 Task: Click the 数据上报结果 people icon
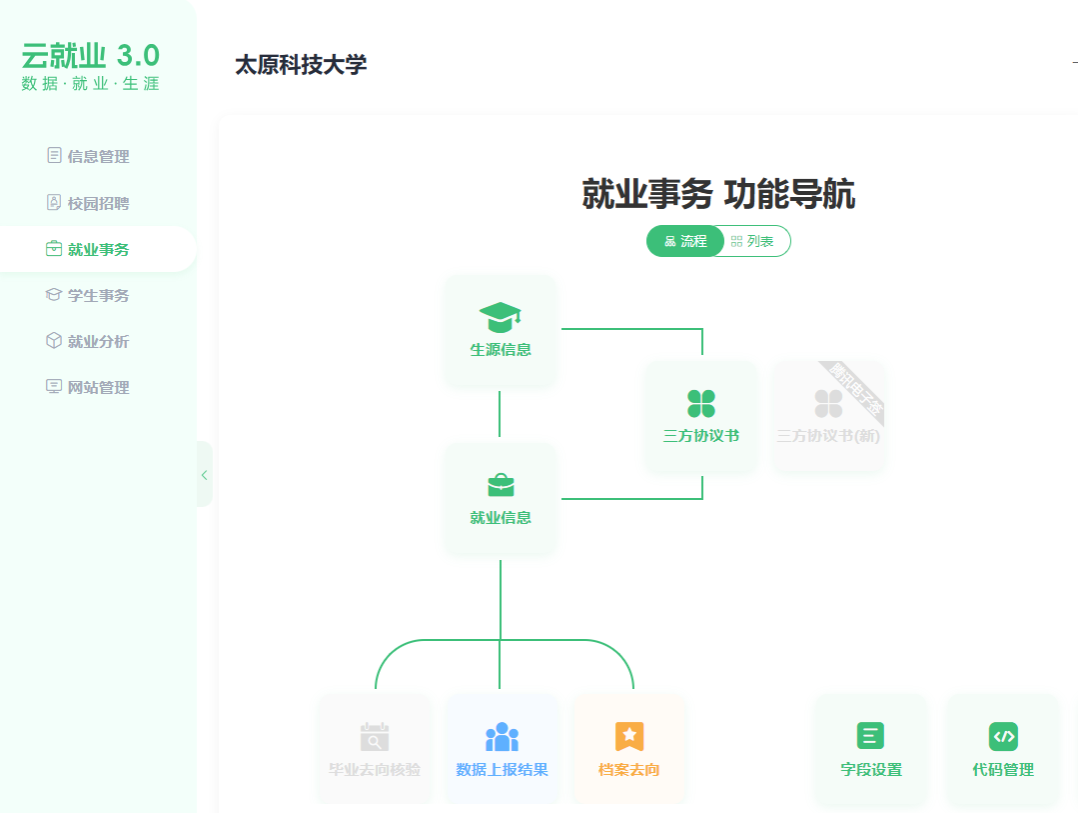click(501, 738)
